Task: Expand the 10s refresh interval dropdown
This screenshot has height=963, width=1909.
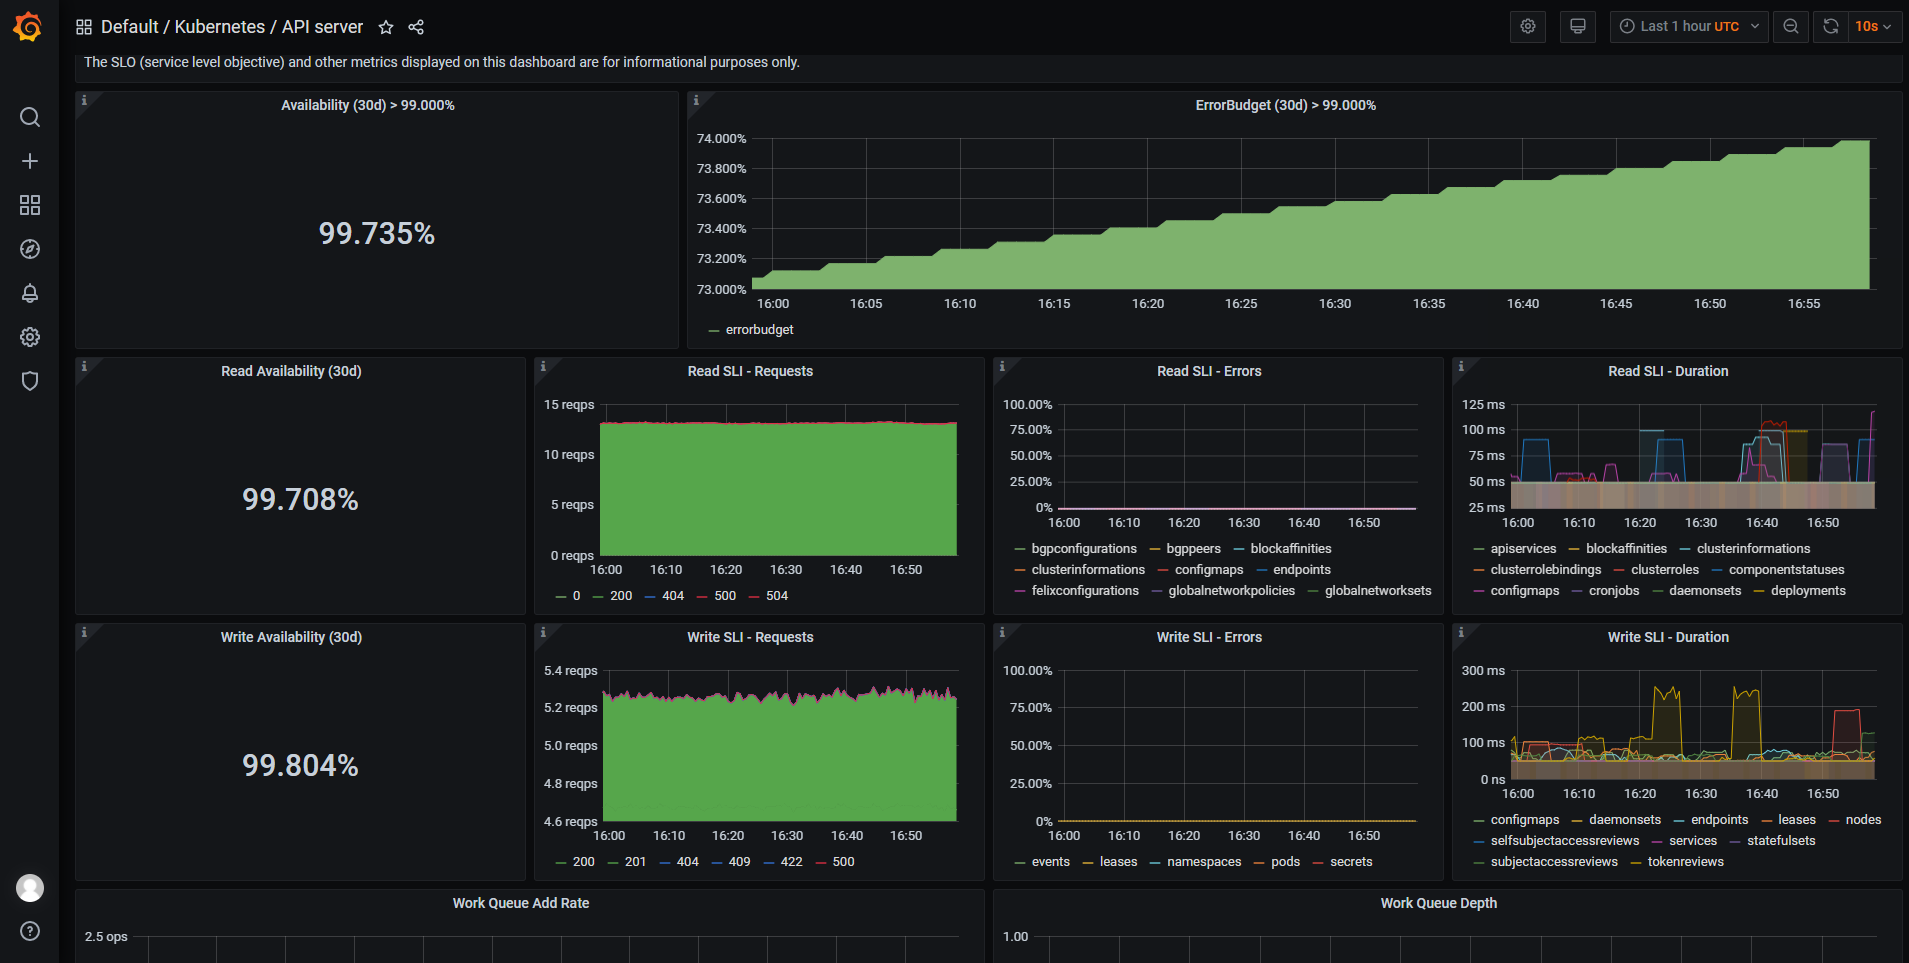Action: point(1873,27)
